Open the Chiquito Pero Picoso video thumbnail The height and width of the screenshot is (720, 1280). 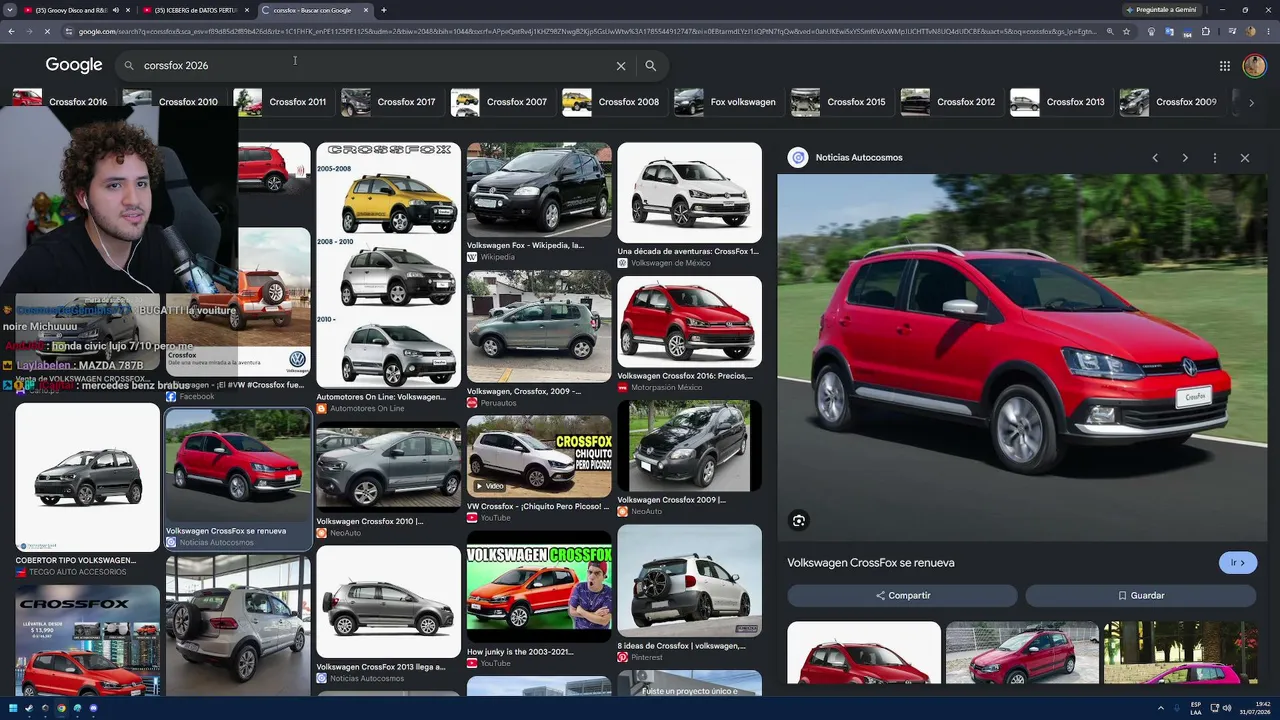pos(539,457)
